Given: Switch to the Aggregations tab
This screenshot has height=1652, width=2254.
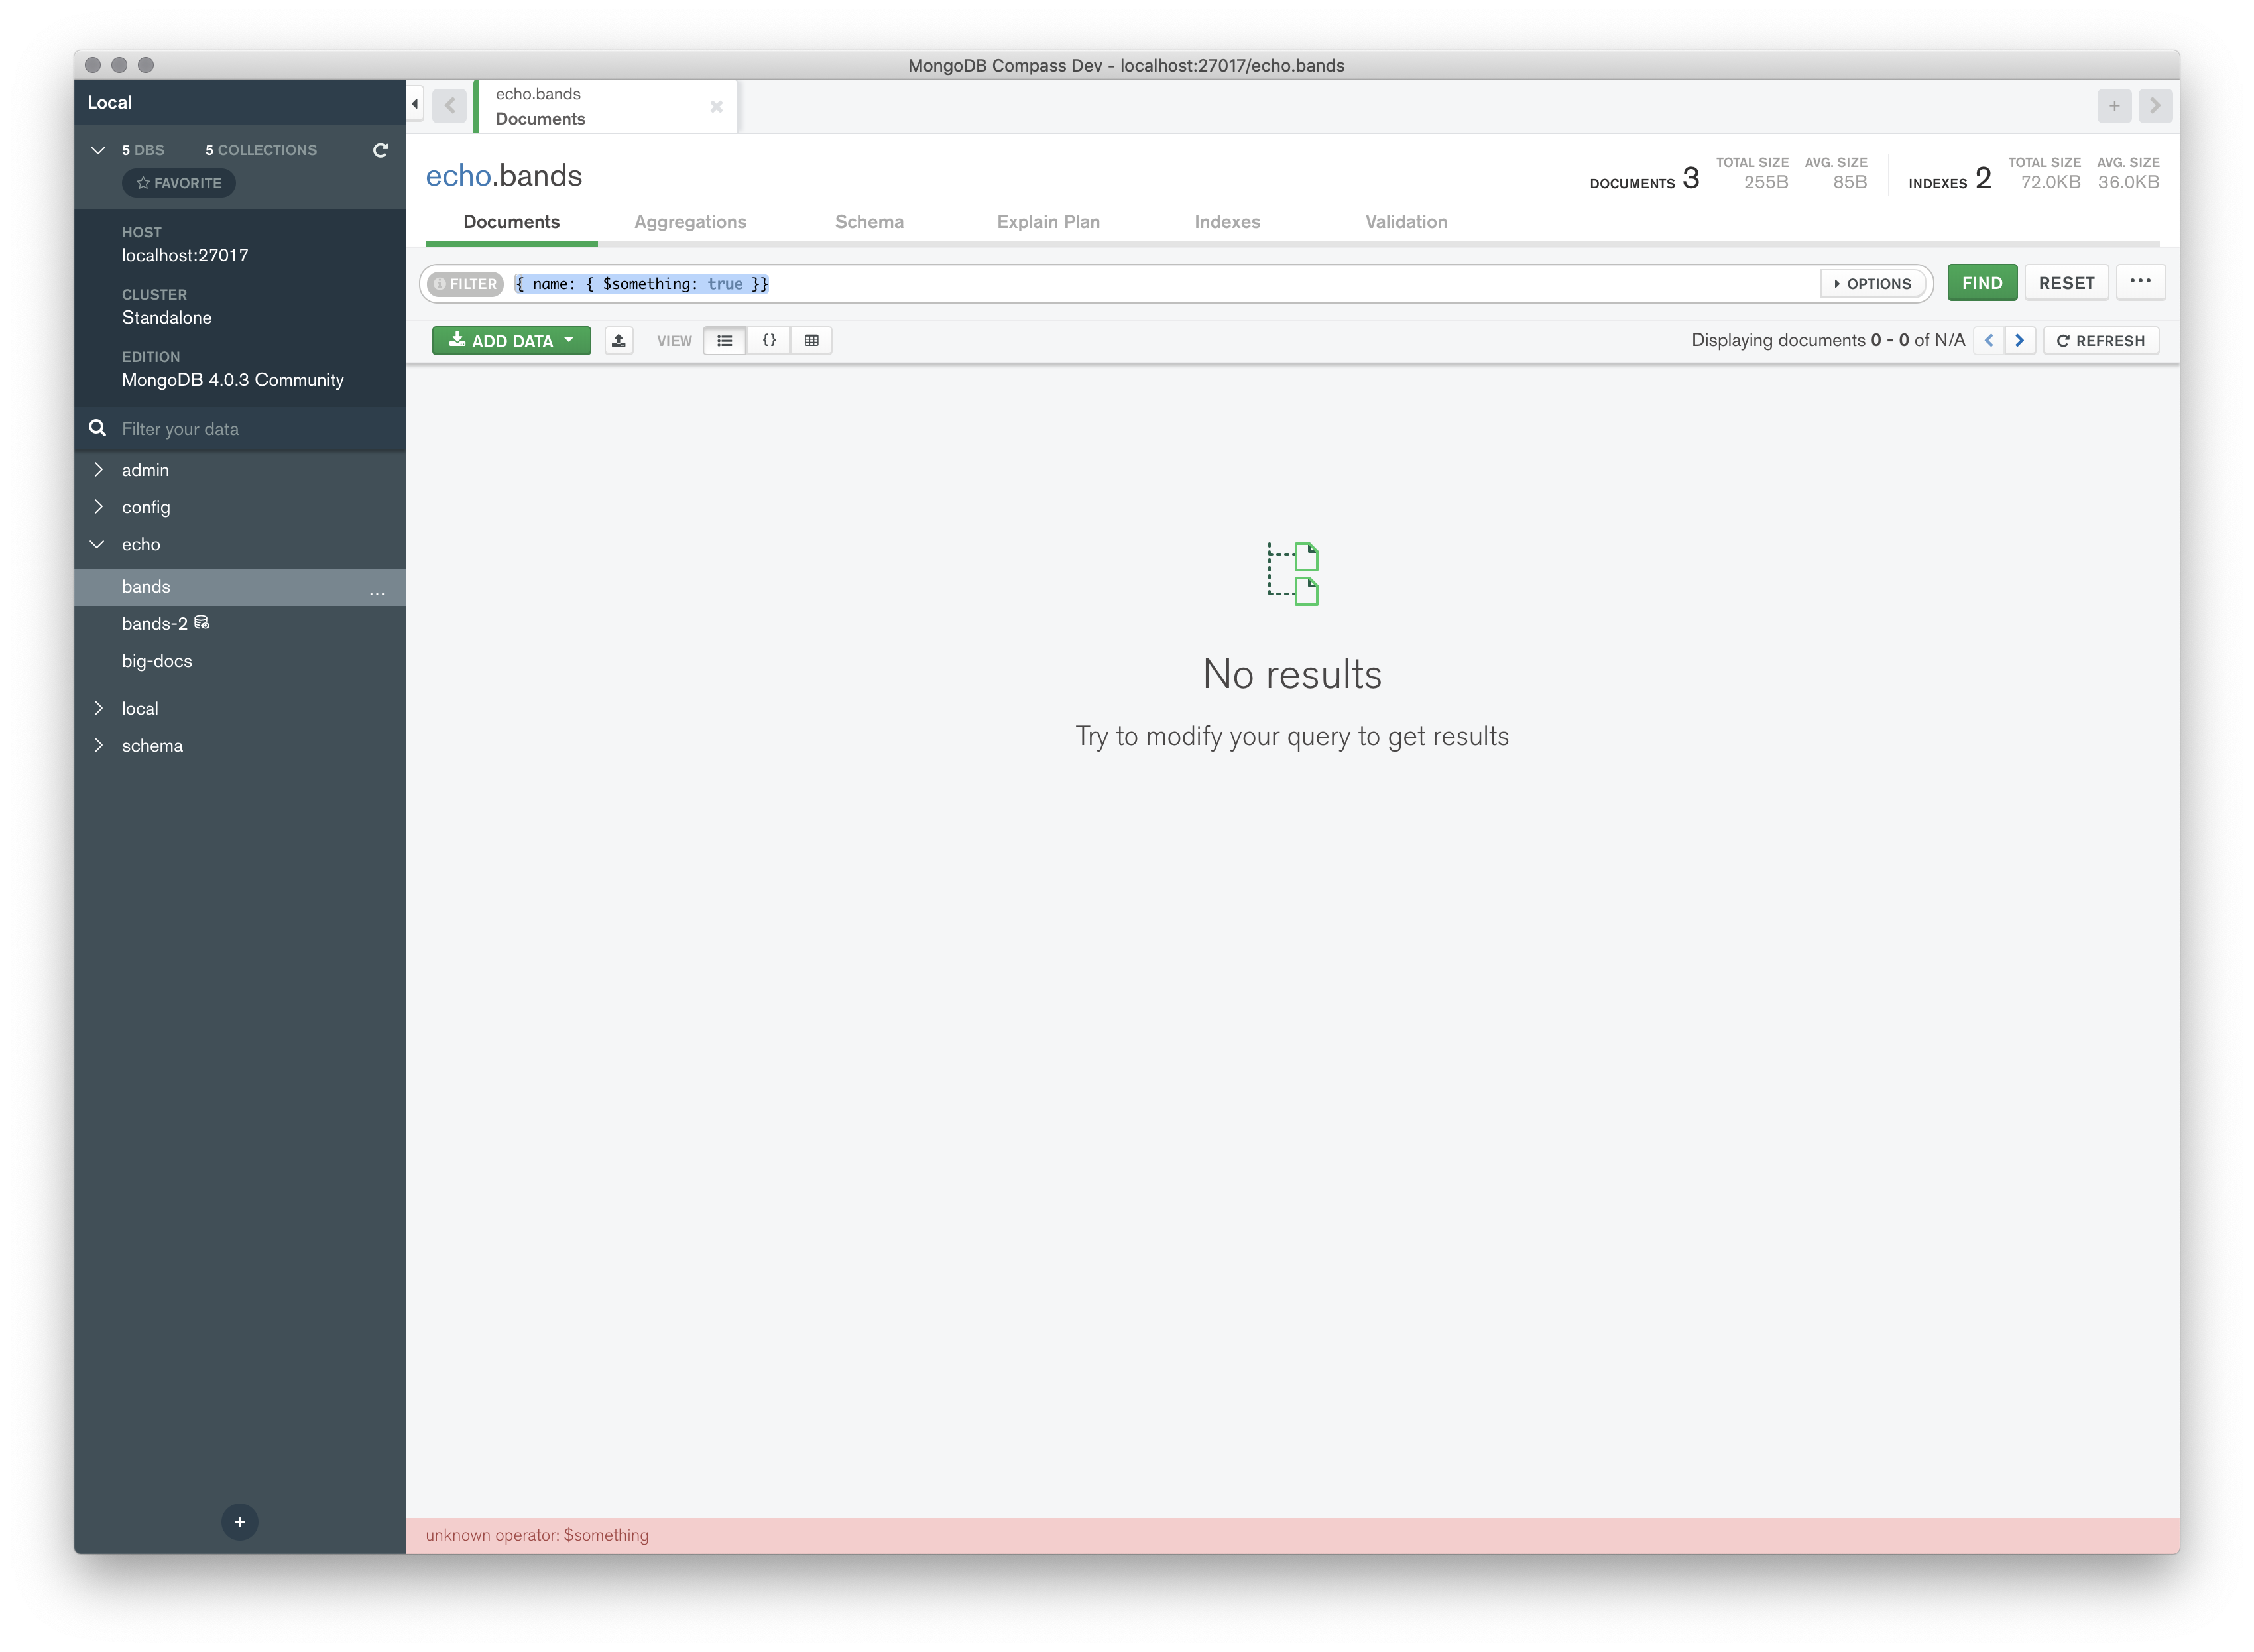Looking at the screenshot, I should click(x=690, y=222).
